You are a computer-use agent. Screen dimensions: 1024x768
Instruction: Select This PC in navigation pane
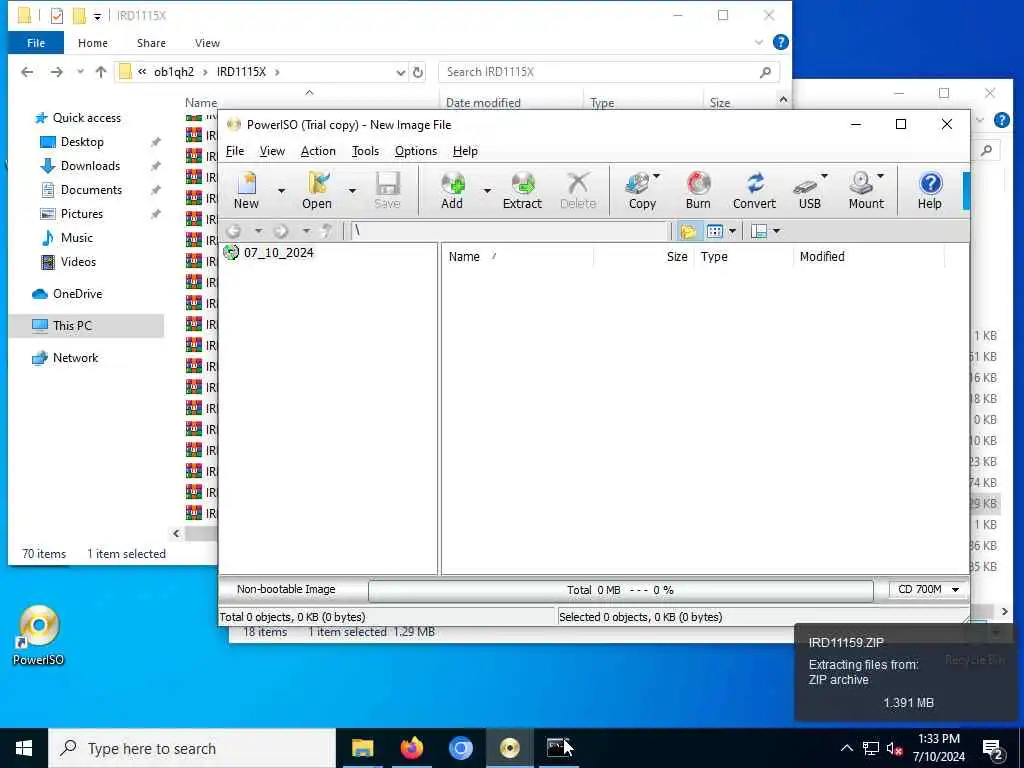[x=72, y=325]
